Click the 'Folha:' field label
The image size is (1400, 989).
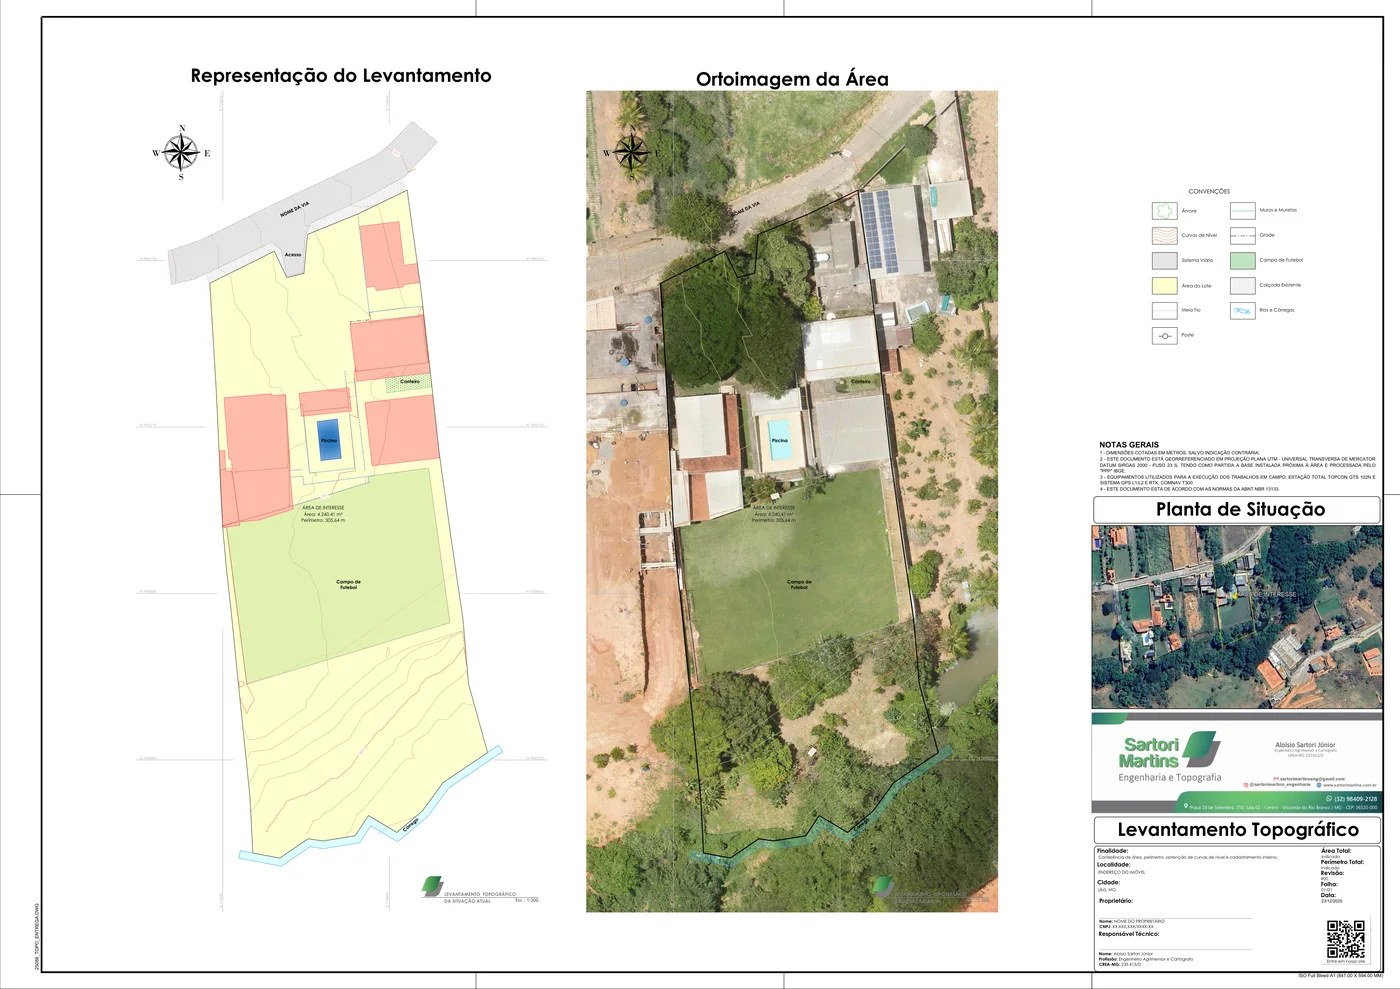click(x=1329, y=884)
